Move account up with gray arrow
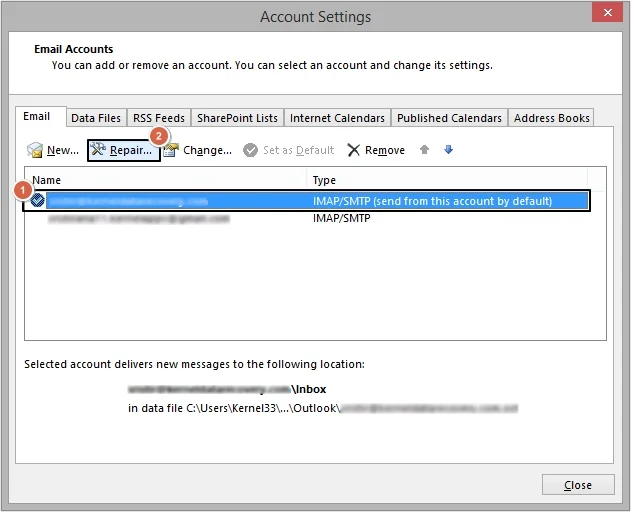Image resolution: width=631 pixels, height=512 pixels. (424, 150)
